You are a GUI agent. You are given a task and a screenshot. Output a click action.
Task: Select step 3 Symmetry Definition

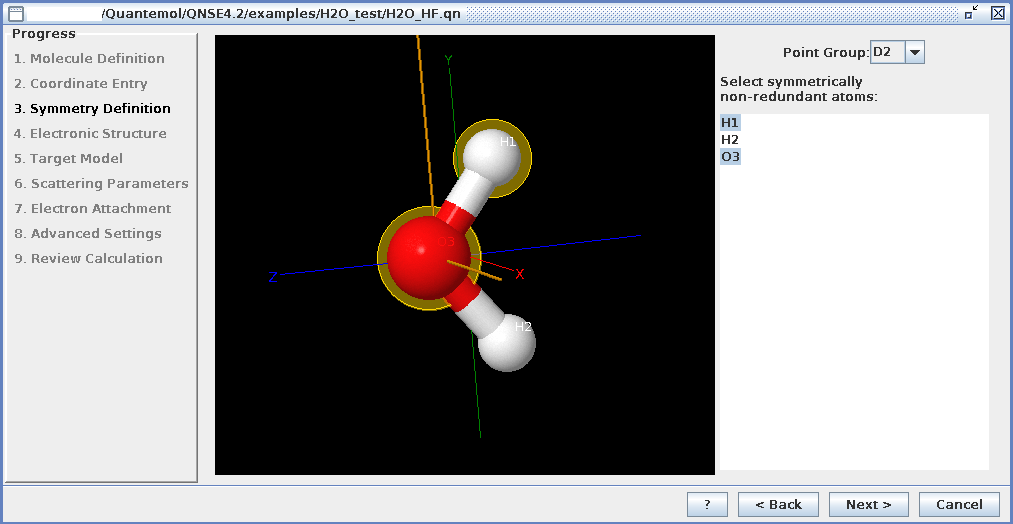[x=92, y=109]
